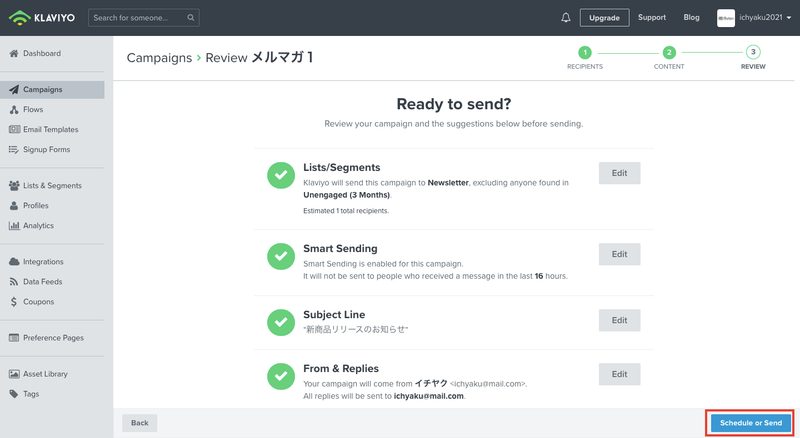This screenshot has width=800, height=438.
Task: Click the search magnifier icon
Action: pos(190,17)
